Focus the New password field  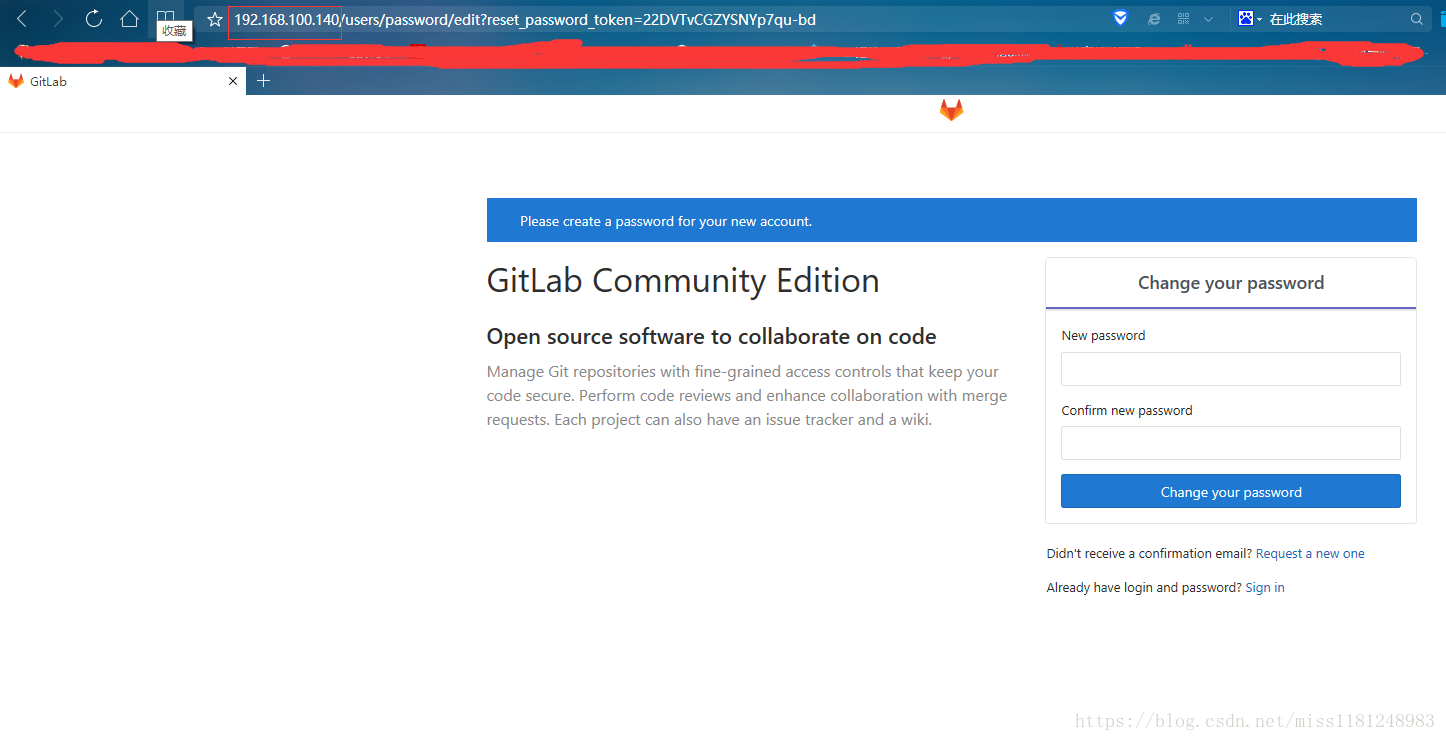1230,369
